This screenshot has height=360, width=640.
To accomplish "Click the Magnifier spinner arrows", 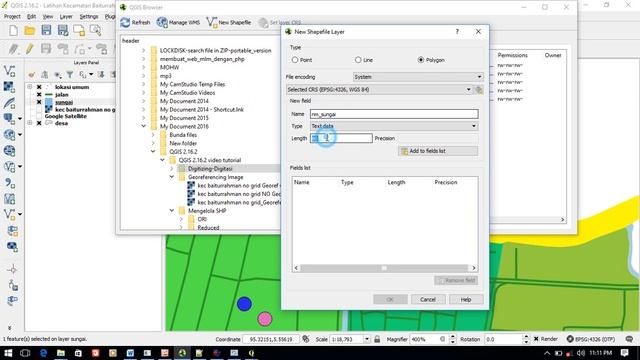I will point(453,339).
